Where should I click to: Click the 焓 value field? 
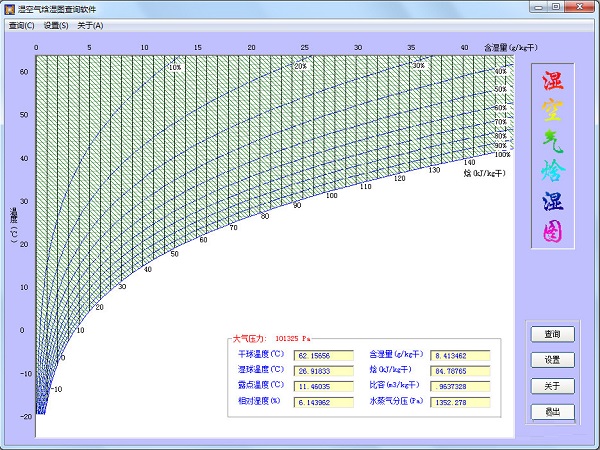460,371
